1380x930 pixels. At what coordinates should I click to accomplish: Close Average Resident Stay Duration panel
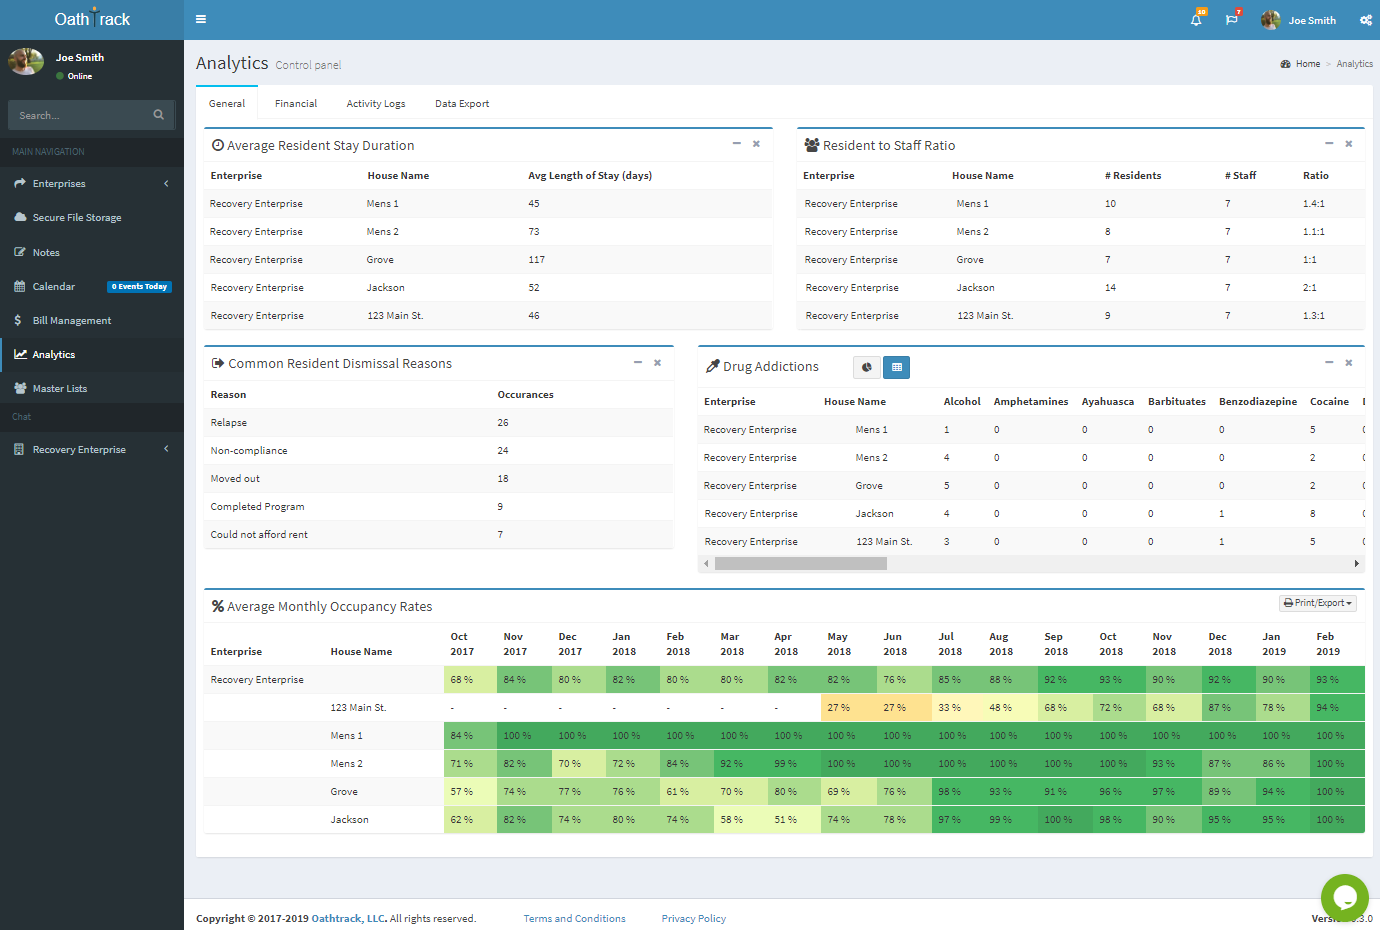pyautogui.click(x=757, y=144)
